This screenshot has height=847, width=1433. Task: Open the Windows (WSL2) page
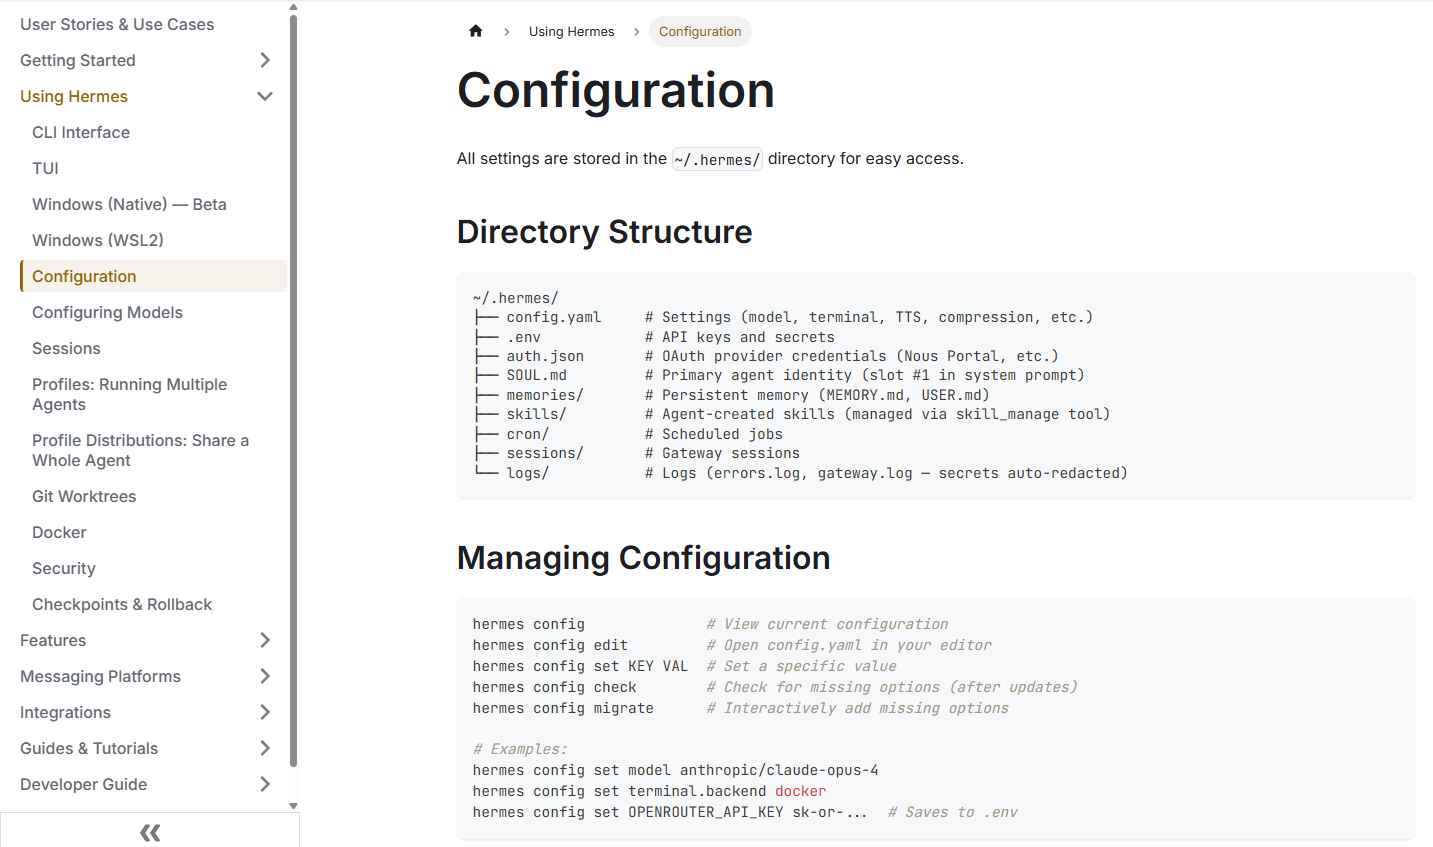98,240
